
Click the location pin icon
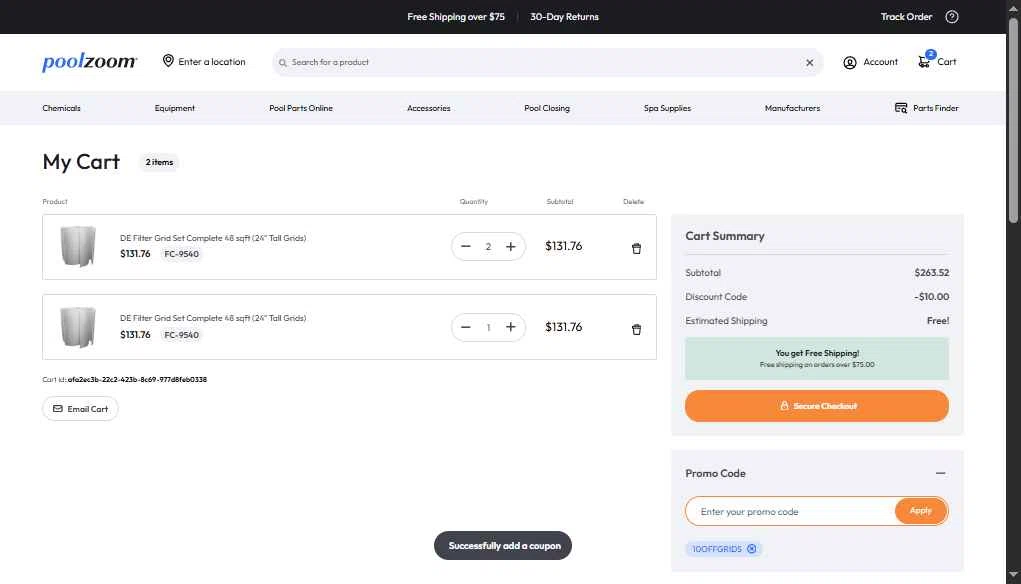point(168,61)
